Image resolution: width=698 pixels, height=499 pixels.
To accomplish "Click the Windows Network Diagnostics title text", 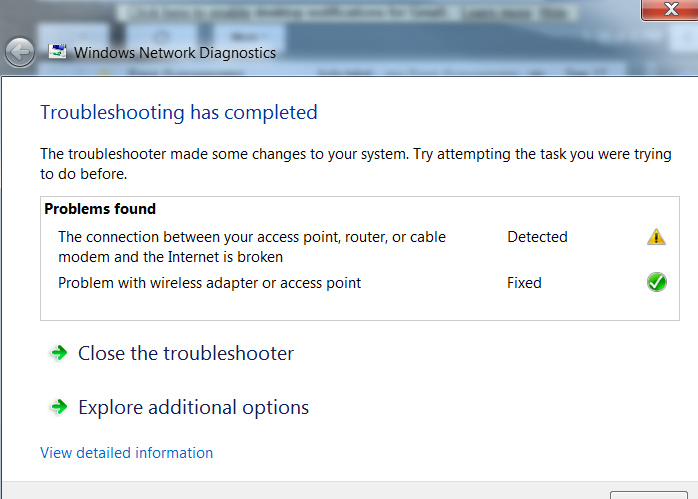I will [x=174, y=53].
